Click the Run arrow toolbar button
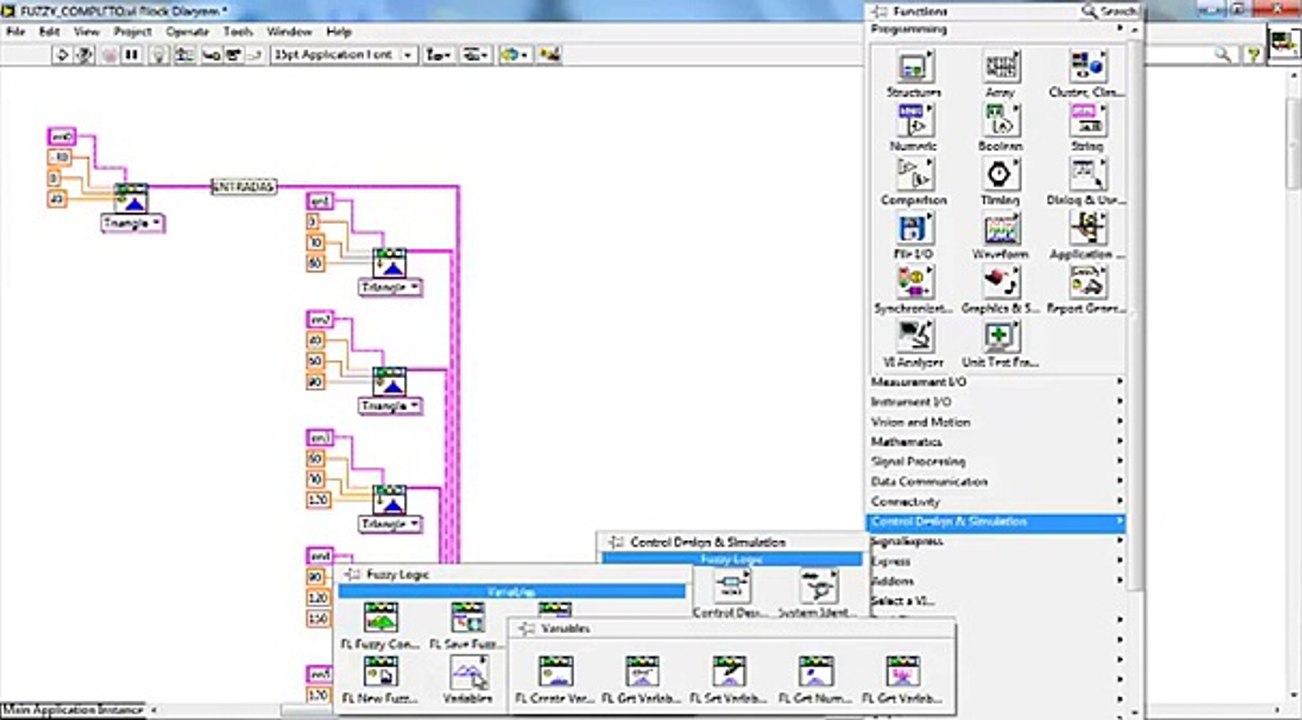Image resolution: width=1302 pixels, height=720 pixels. [63, 56]
